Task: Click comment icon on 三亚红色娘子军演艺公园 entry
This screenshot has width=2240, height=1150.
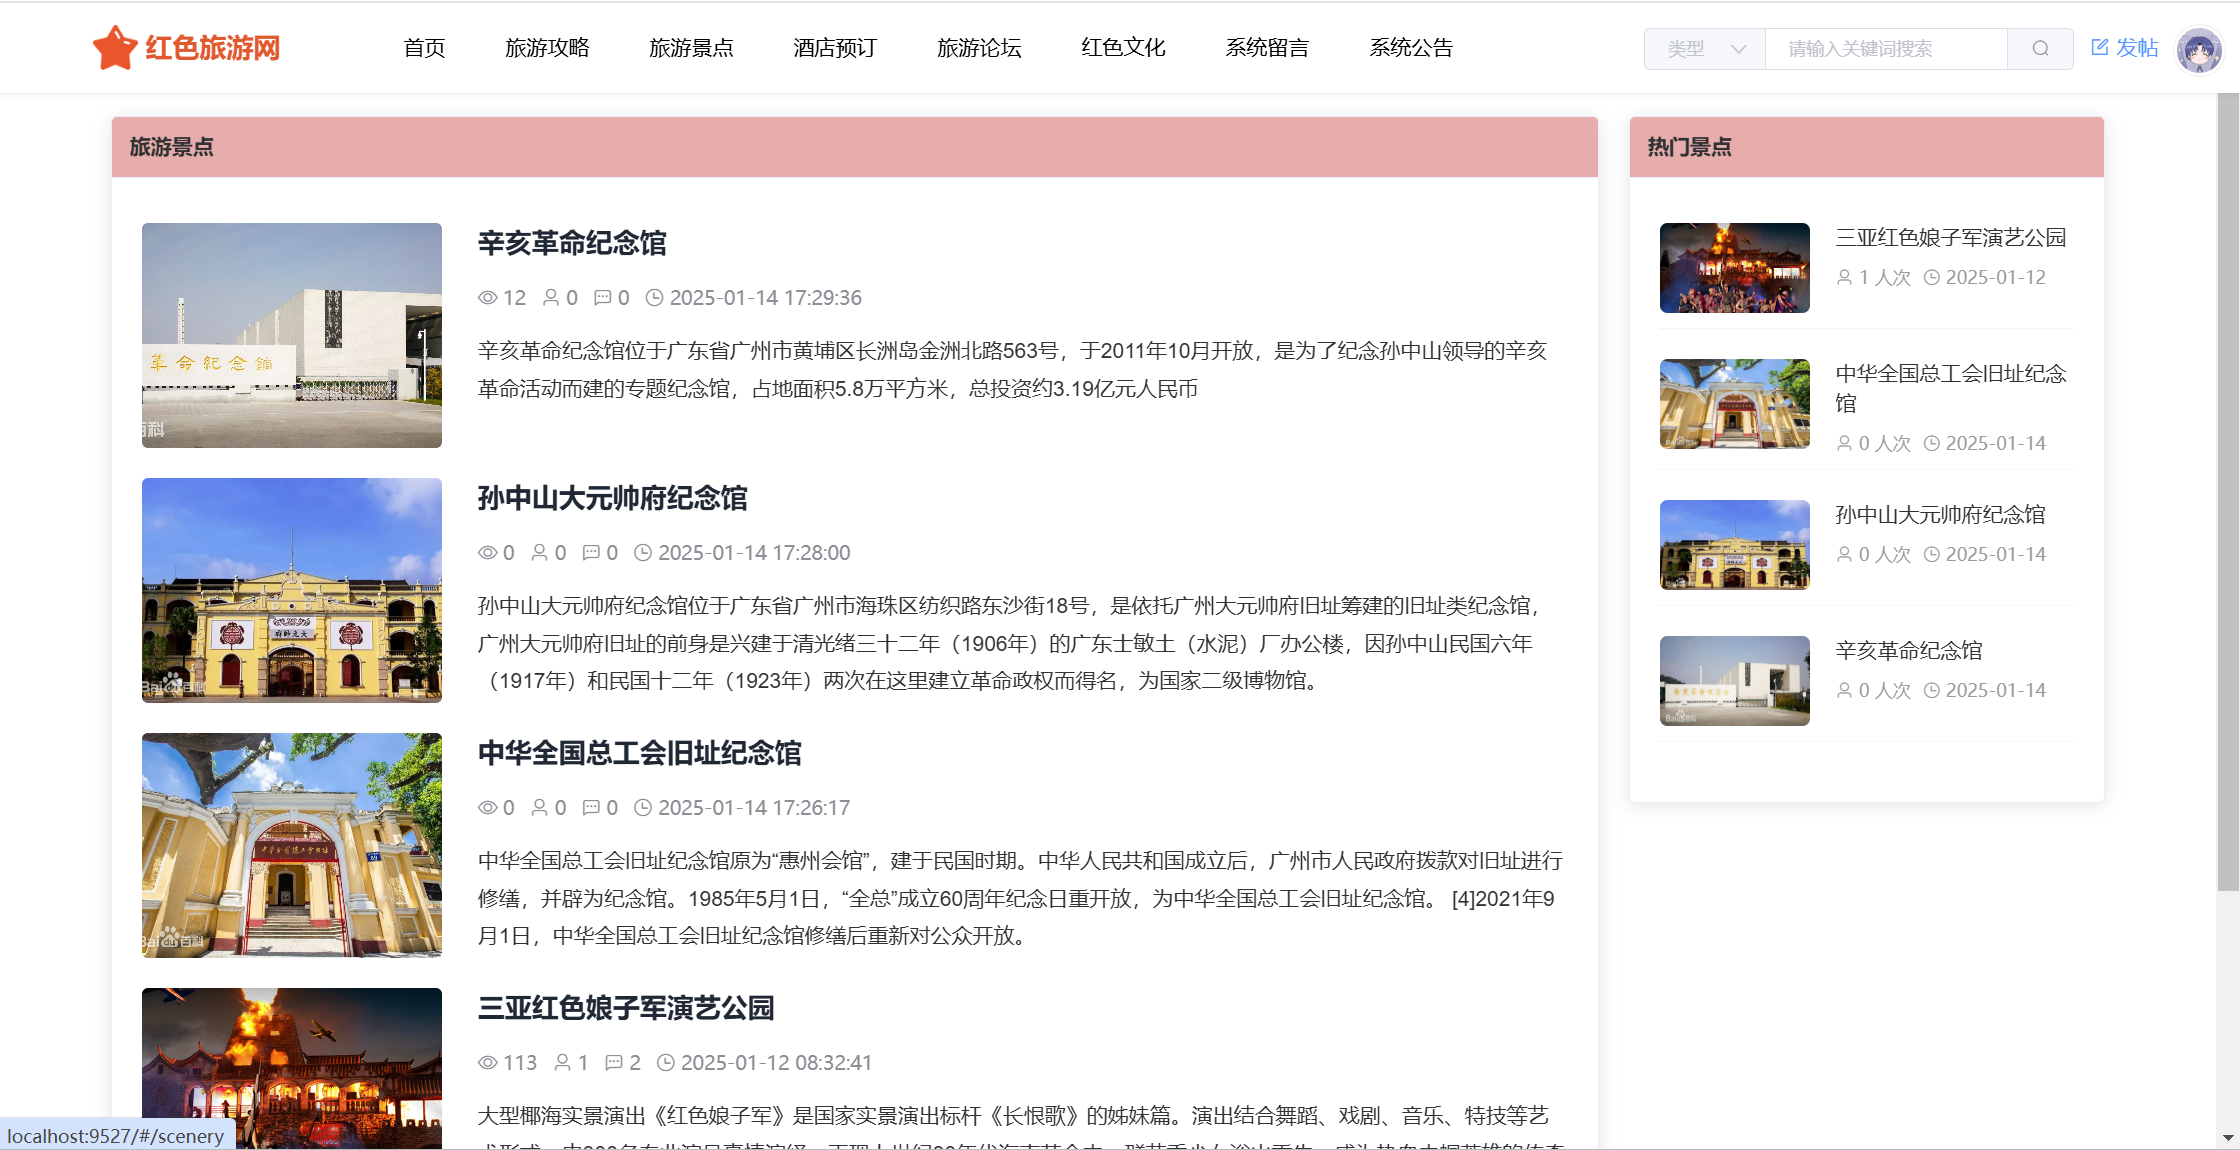Action: 614,1063
